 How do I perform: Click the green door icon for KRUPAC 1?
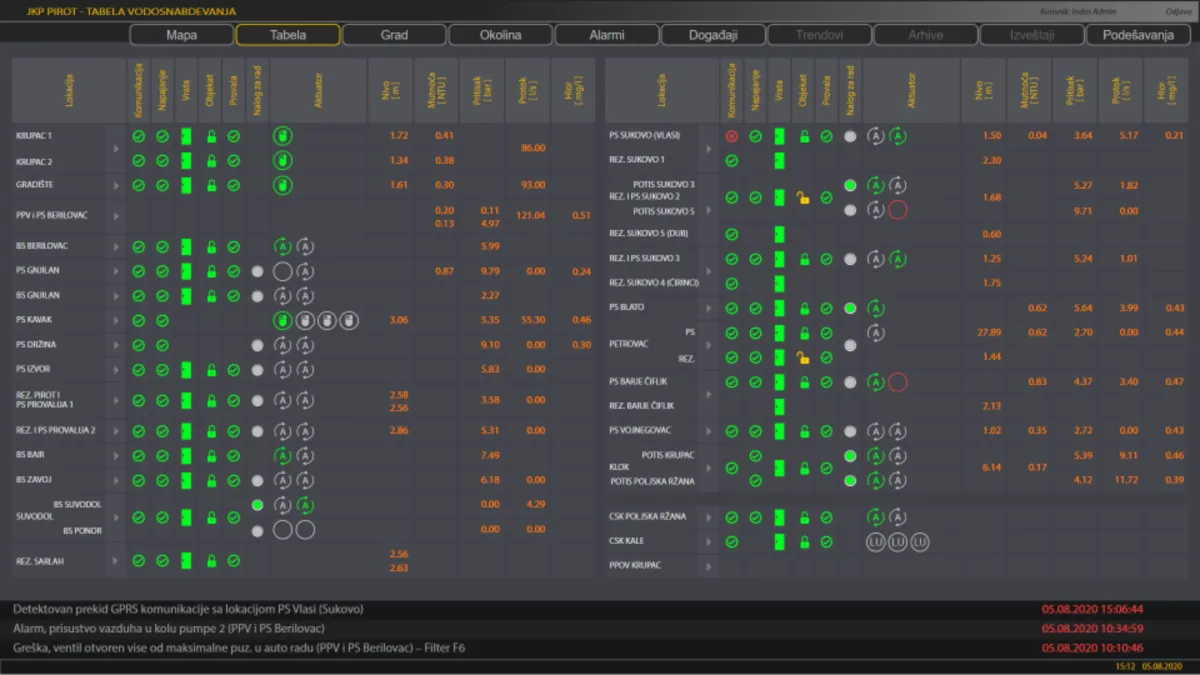[185, 136]
